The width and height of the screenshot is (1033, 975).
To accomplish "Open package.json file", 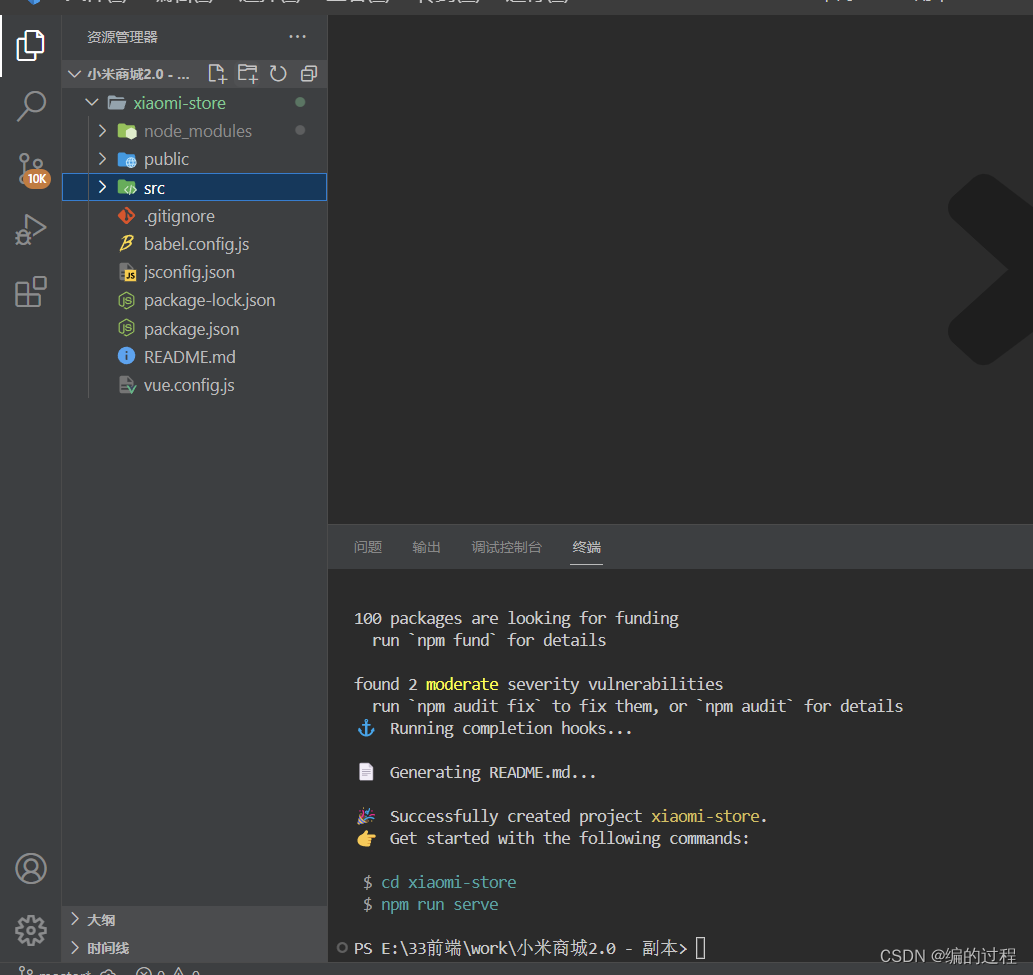I will [192, 329].
